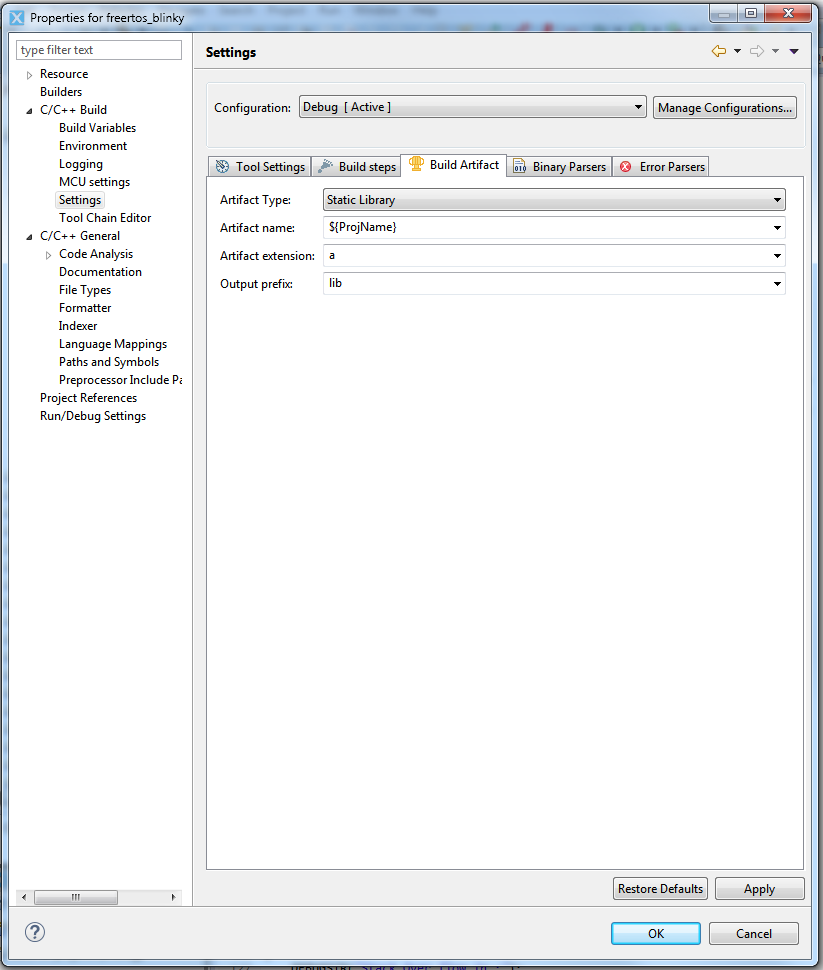The image size is (823, 970).
Task: Click the forward navigation arrow icon
Action: [755, 51]
